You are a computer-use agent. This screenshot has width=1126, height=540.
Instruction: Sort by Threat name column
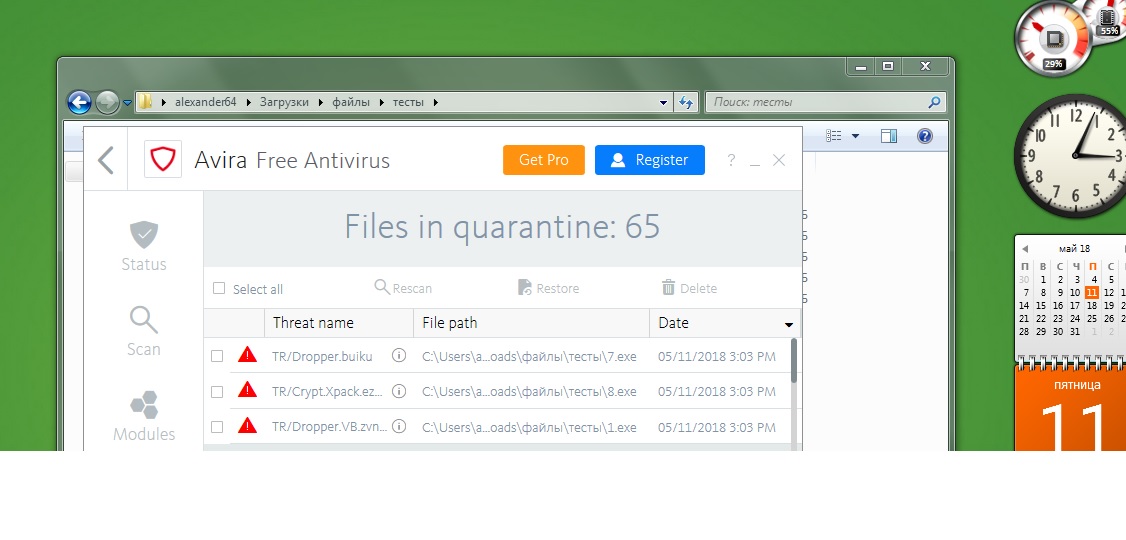339,323
